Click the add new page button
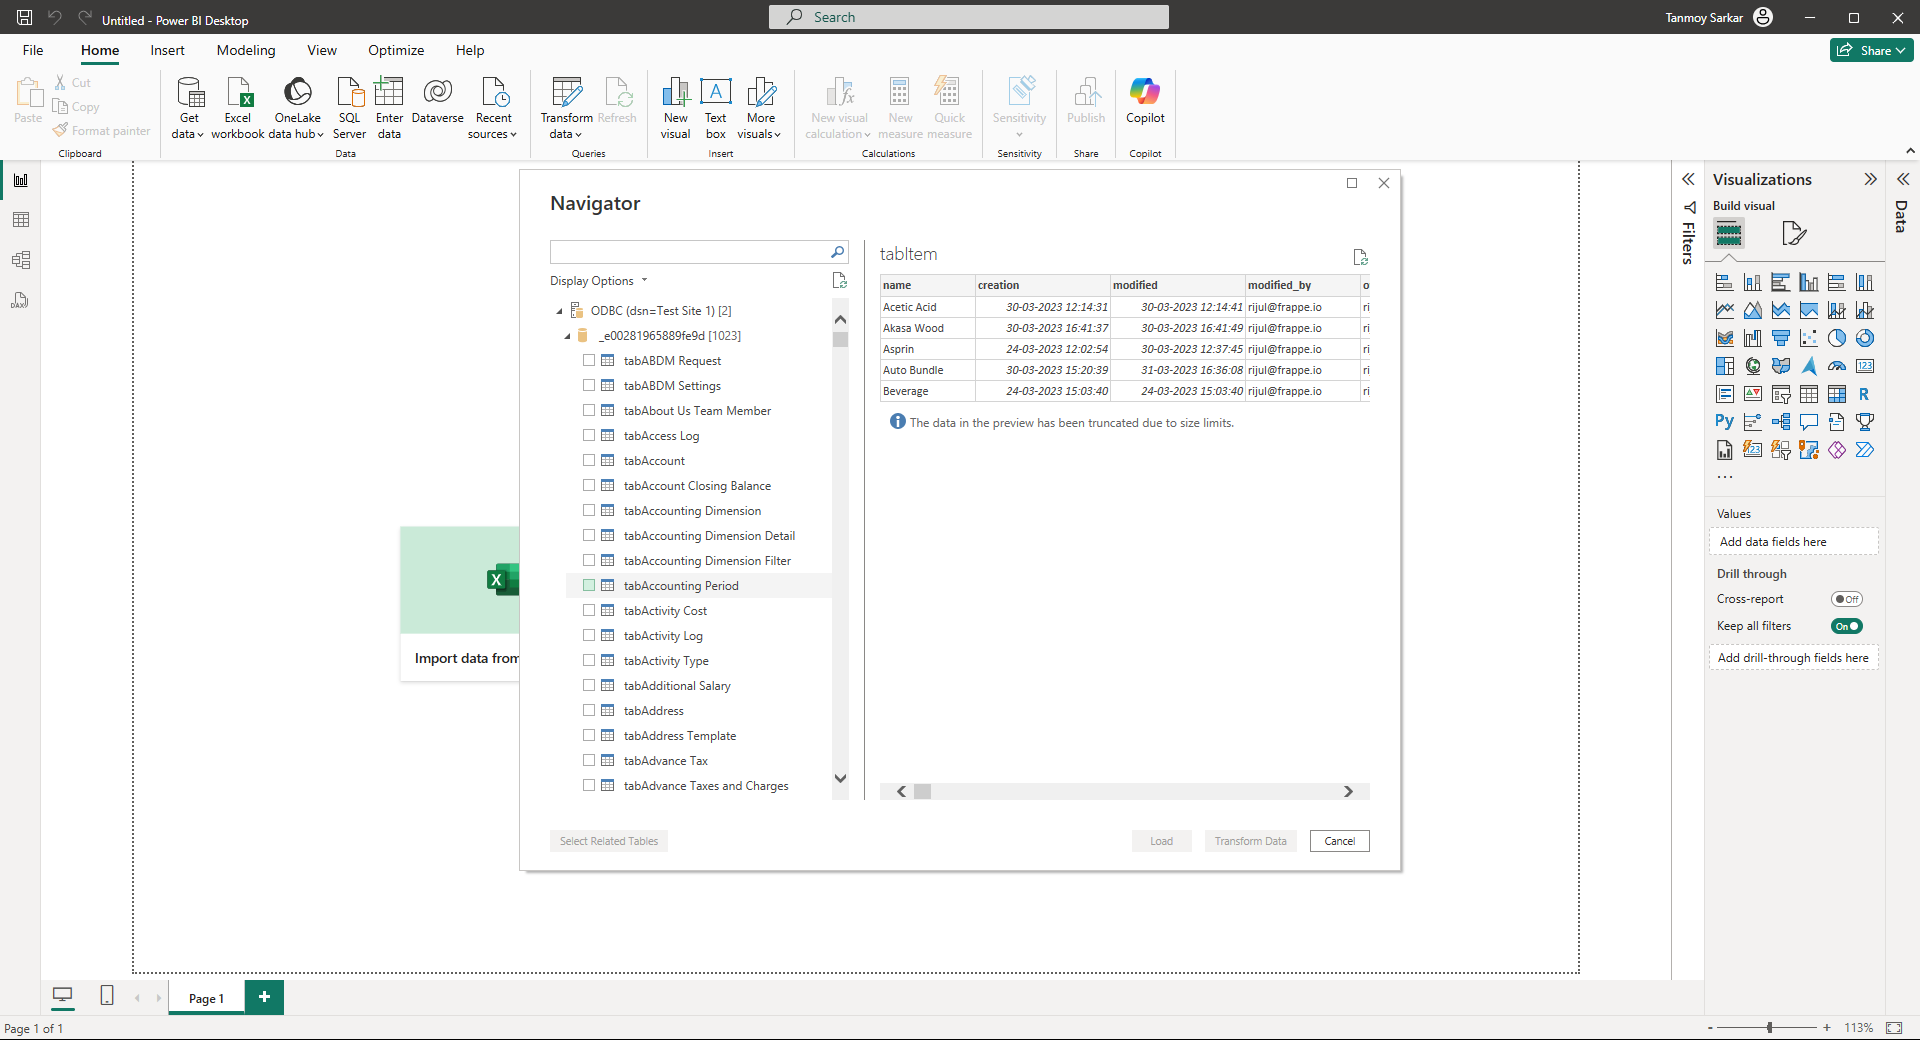The image size is (1920, 1040). pyautogui.click(x=264, y=997)
